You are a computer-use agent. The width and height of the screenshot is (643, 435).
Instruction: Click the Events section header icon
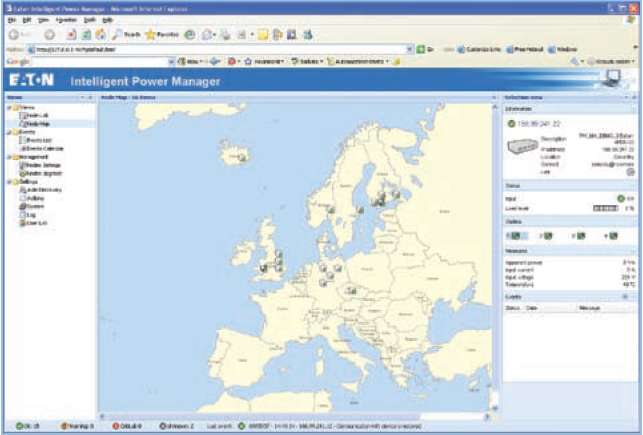tap(625, 296)
